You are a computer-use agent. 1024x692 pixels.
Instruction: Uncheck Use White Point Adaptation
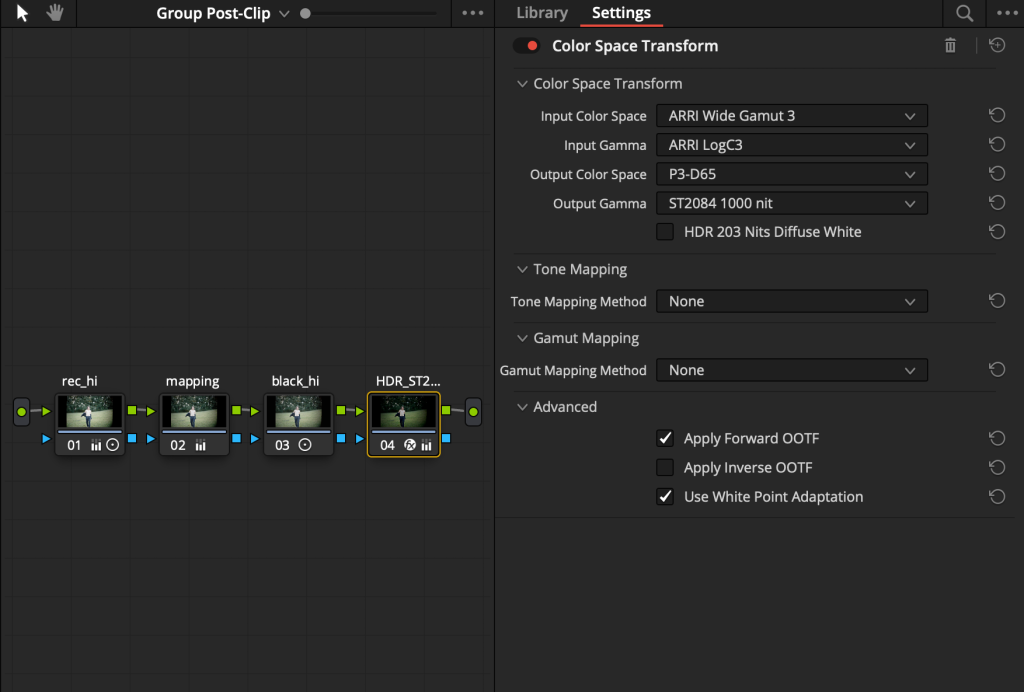tap(665, 497)
